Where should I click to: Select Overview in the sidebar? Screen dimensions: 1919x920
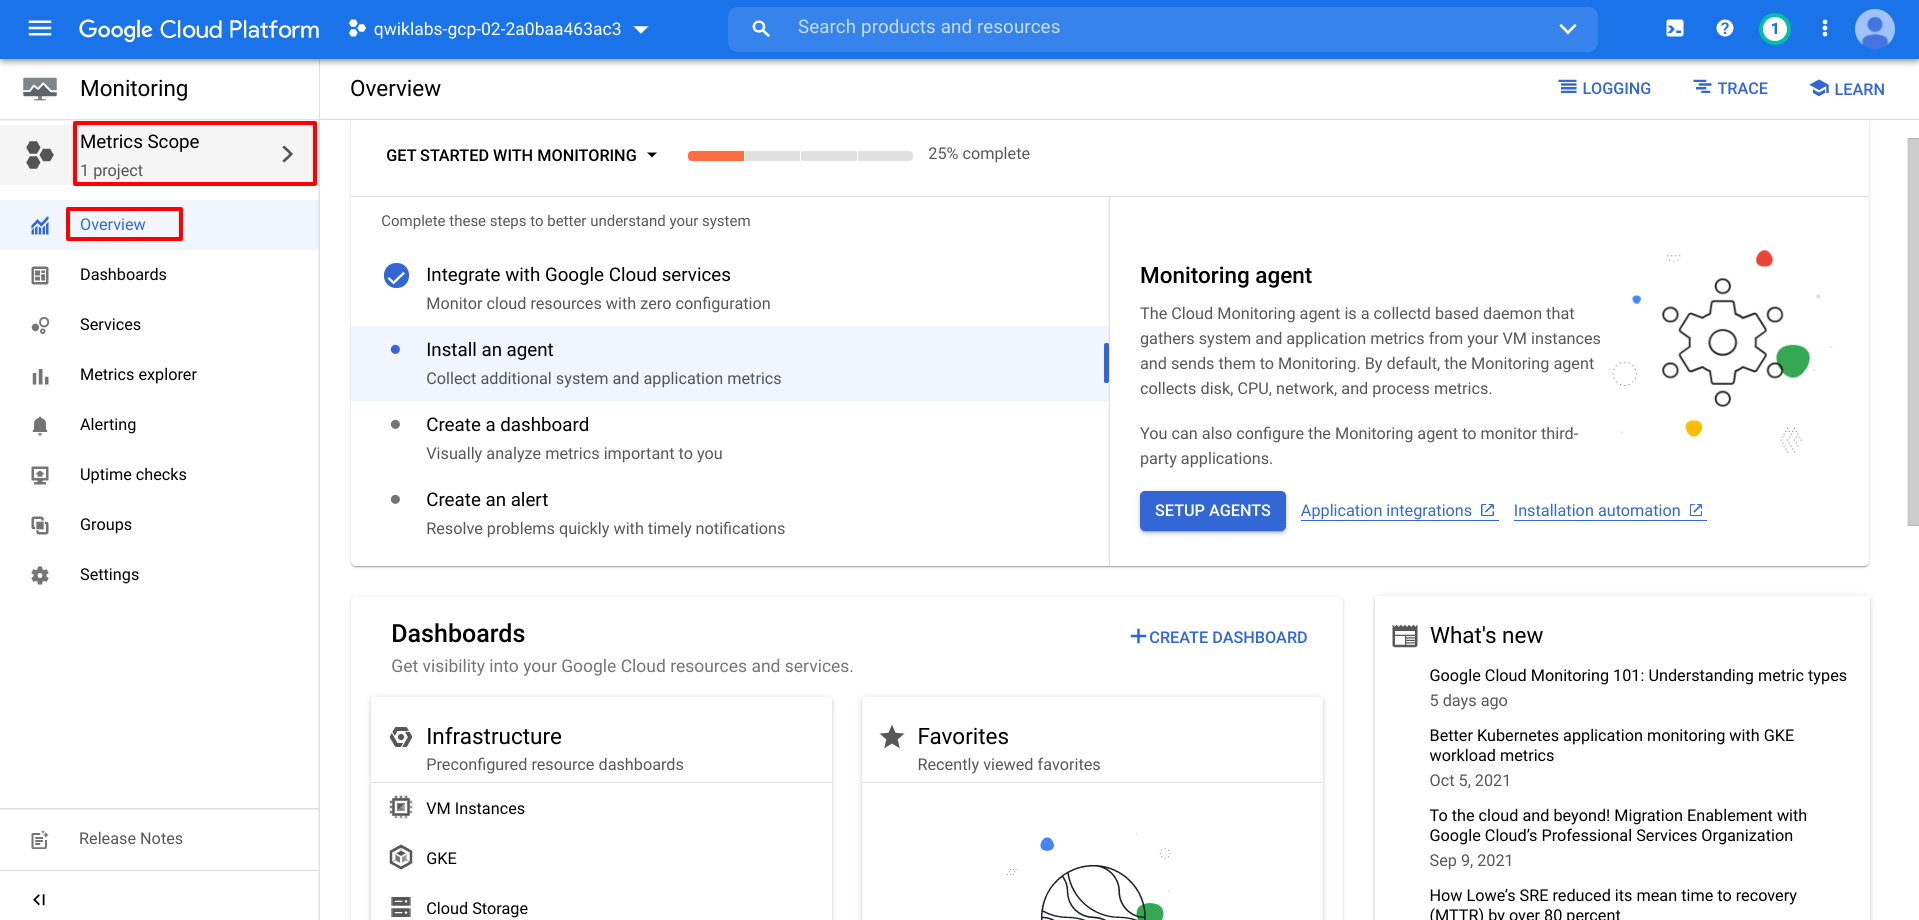click(113, 225)
